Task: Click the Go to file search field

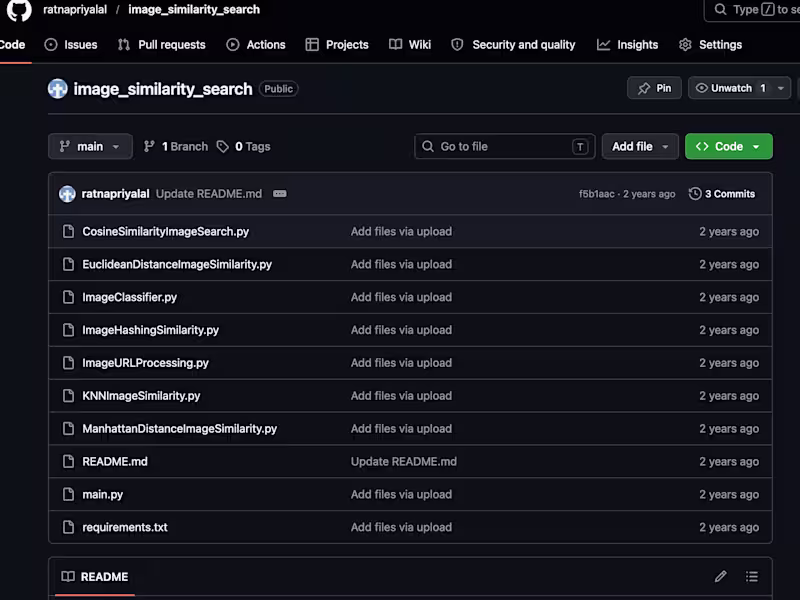Action: [x=505, y=147]
